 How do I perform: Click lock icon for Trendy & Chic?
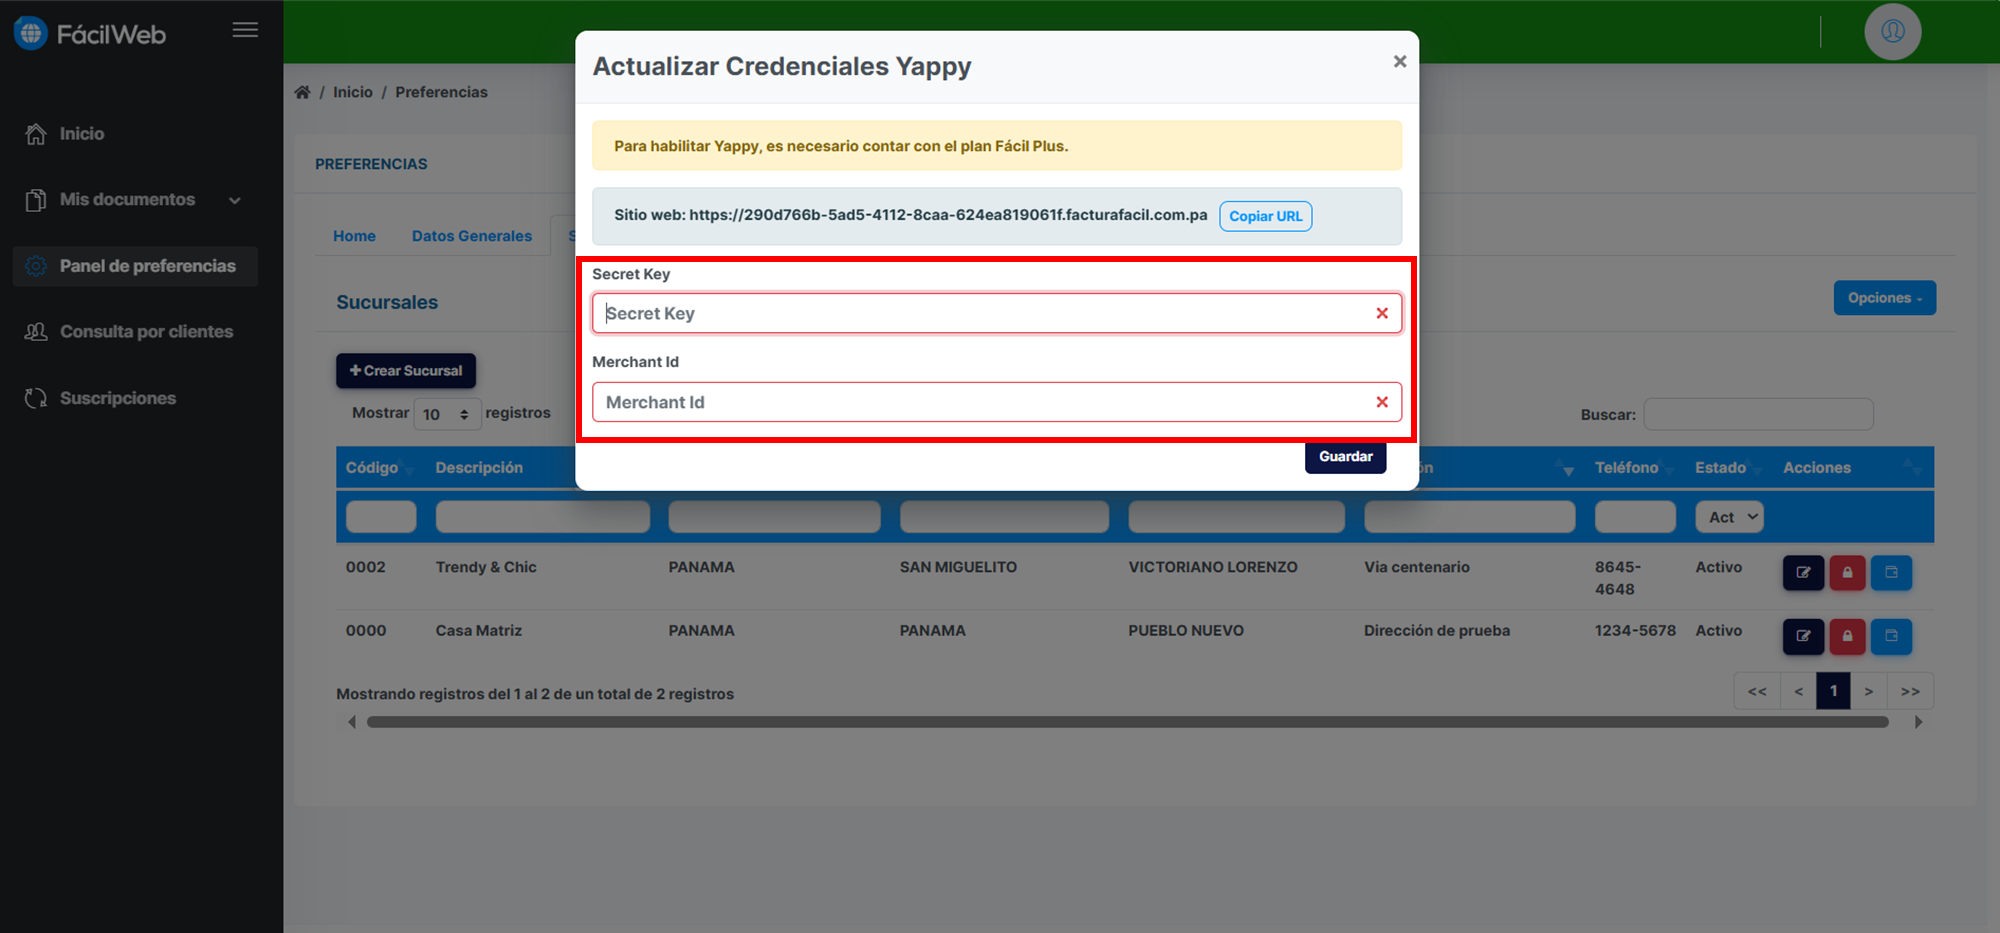1847,573
